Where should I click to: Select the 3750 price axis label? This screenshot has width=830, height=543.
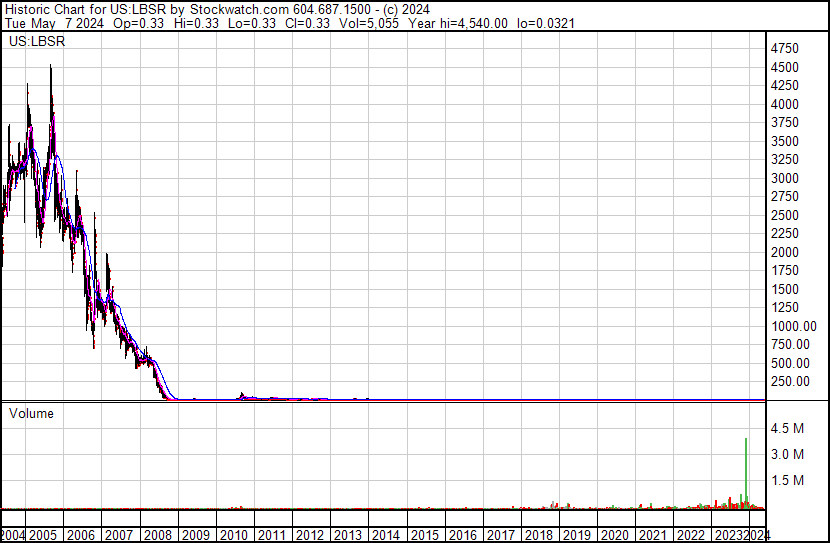pyautogui.click(x=784, y=123)
